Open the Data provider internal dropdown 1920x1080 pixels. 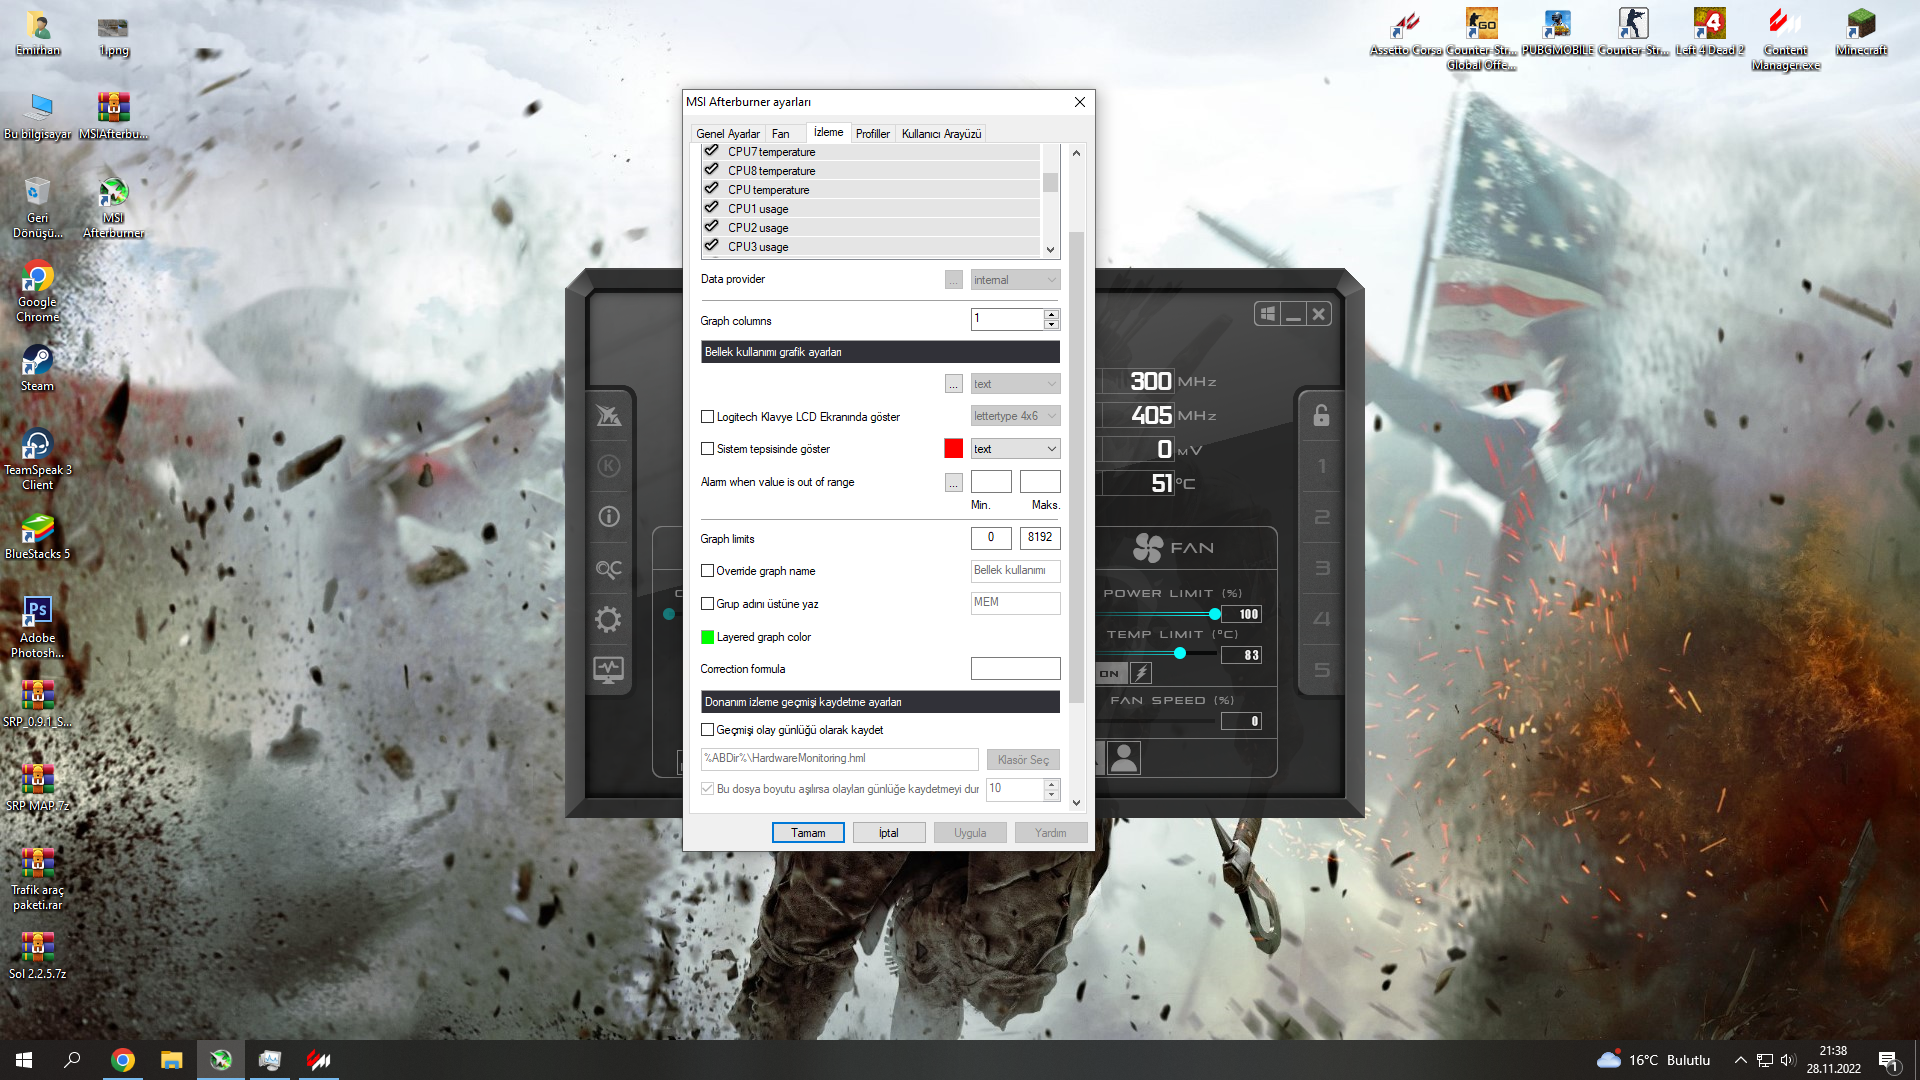[1015, 280]
